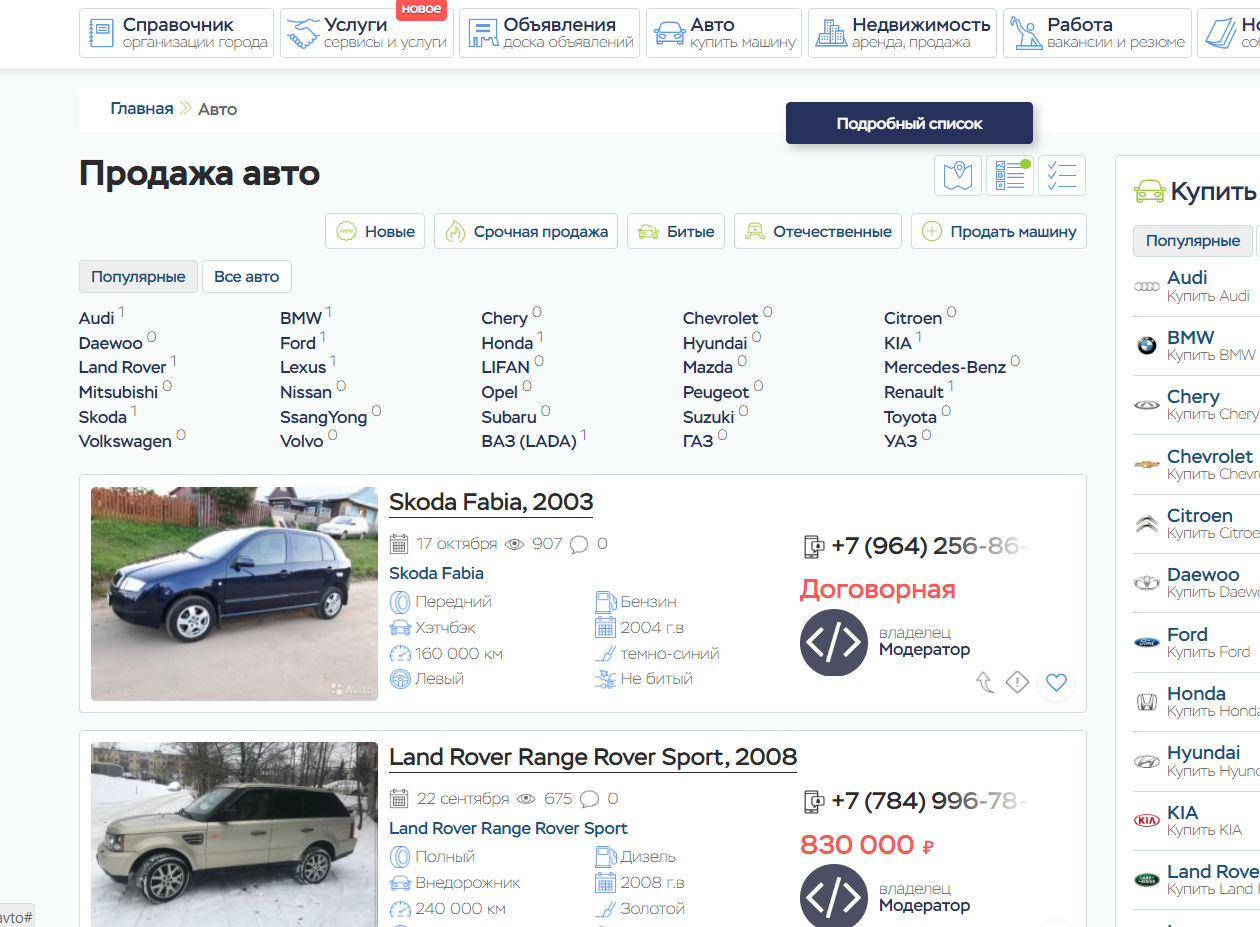Open the Land Rover brand link
The image size is (1260, 927).
pyautogui.click(x=122, y=367)
